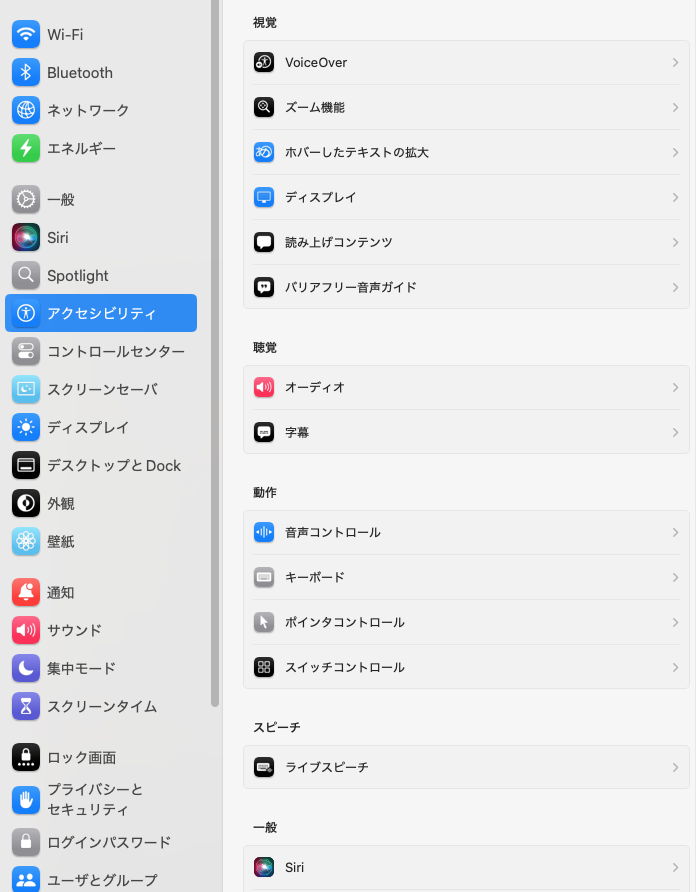Click the Bluetooth icon in sidebar
Viewport: 696px width, 892px height.
pyautogui.click(x=26, y=72)
